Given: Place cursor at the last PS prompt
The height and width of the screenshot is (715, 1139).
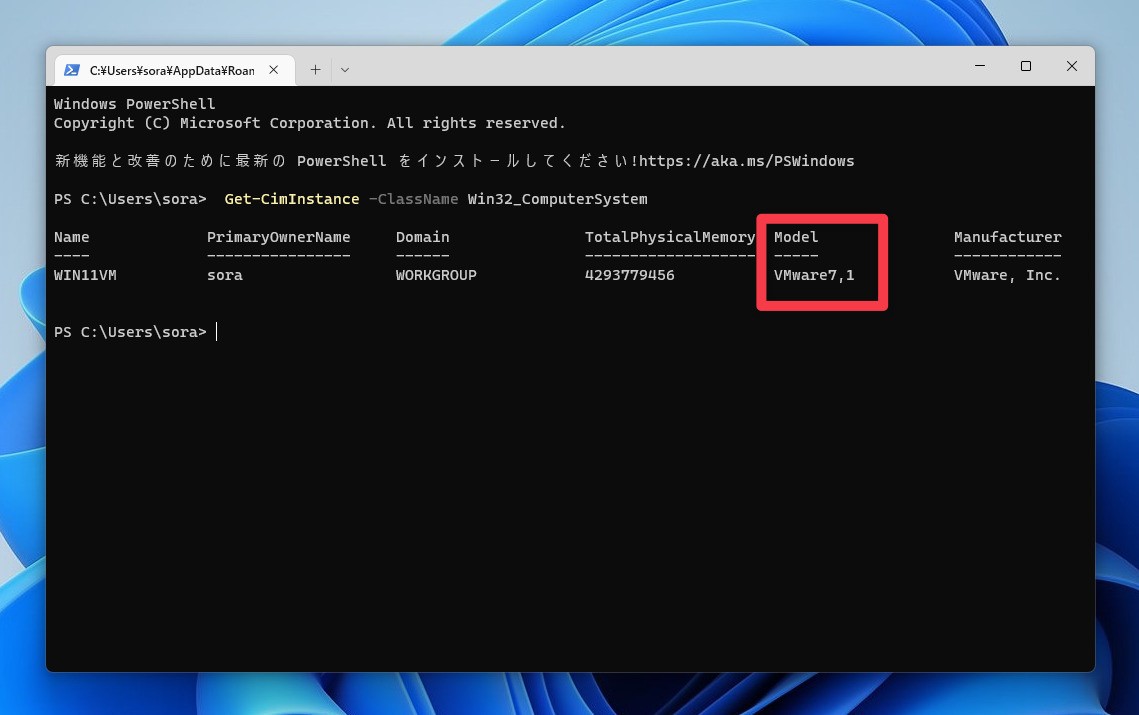Looking at the screenshot, I should point(217,332).
